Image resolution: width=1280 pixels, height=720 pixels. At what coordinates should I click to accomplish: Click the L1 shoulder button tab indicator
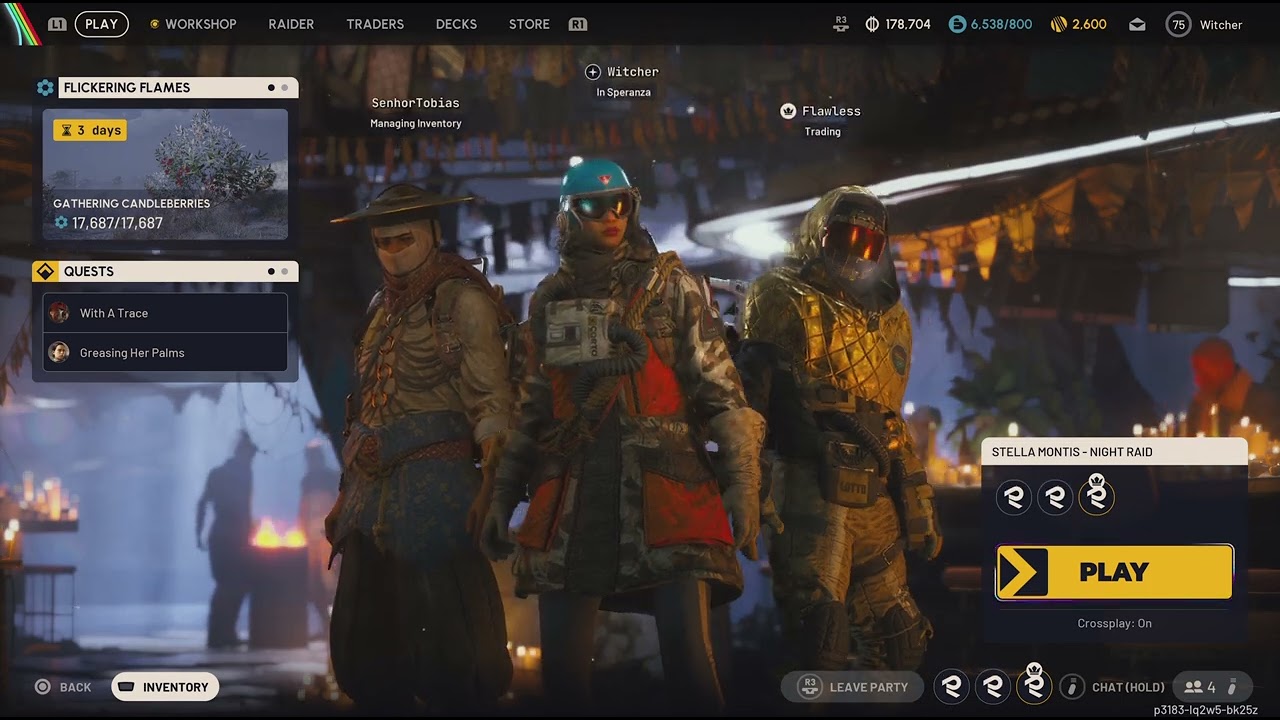click(57, 24)
